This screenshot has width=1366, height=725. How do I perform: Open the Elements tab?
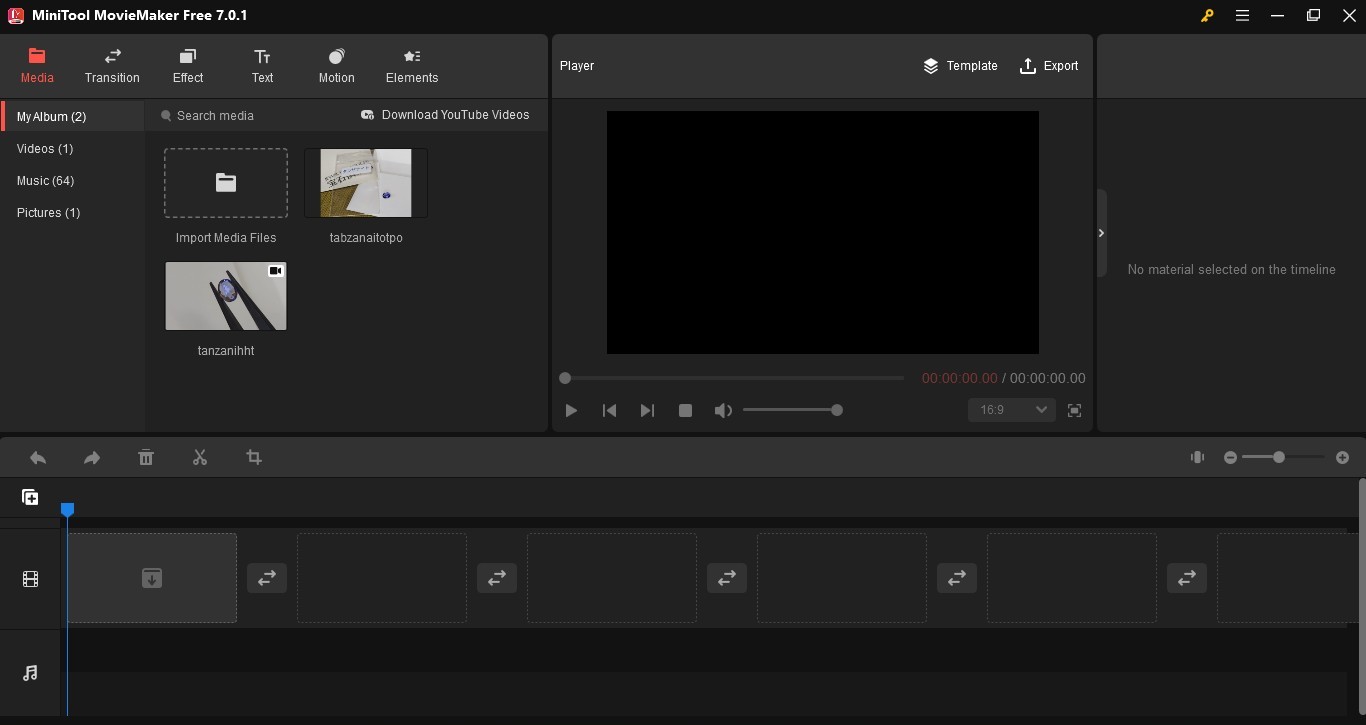412,66
